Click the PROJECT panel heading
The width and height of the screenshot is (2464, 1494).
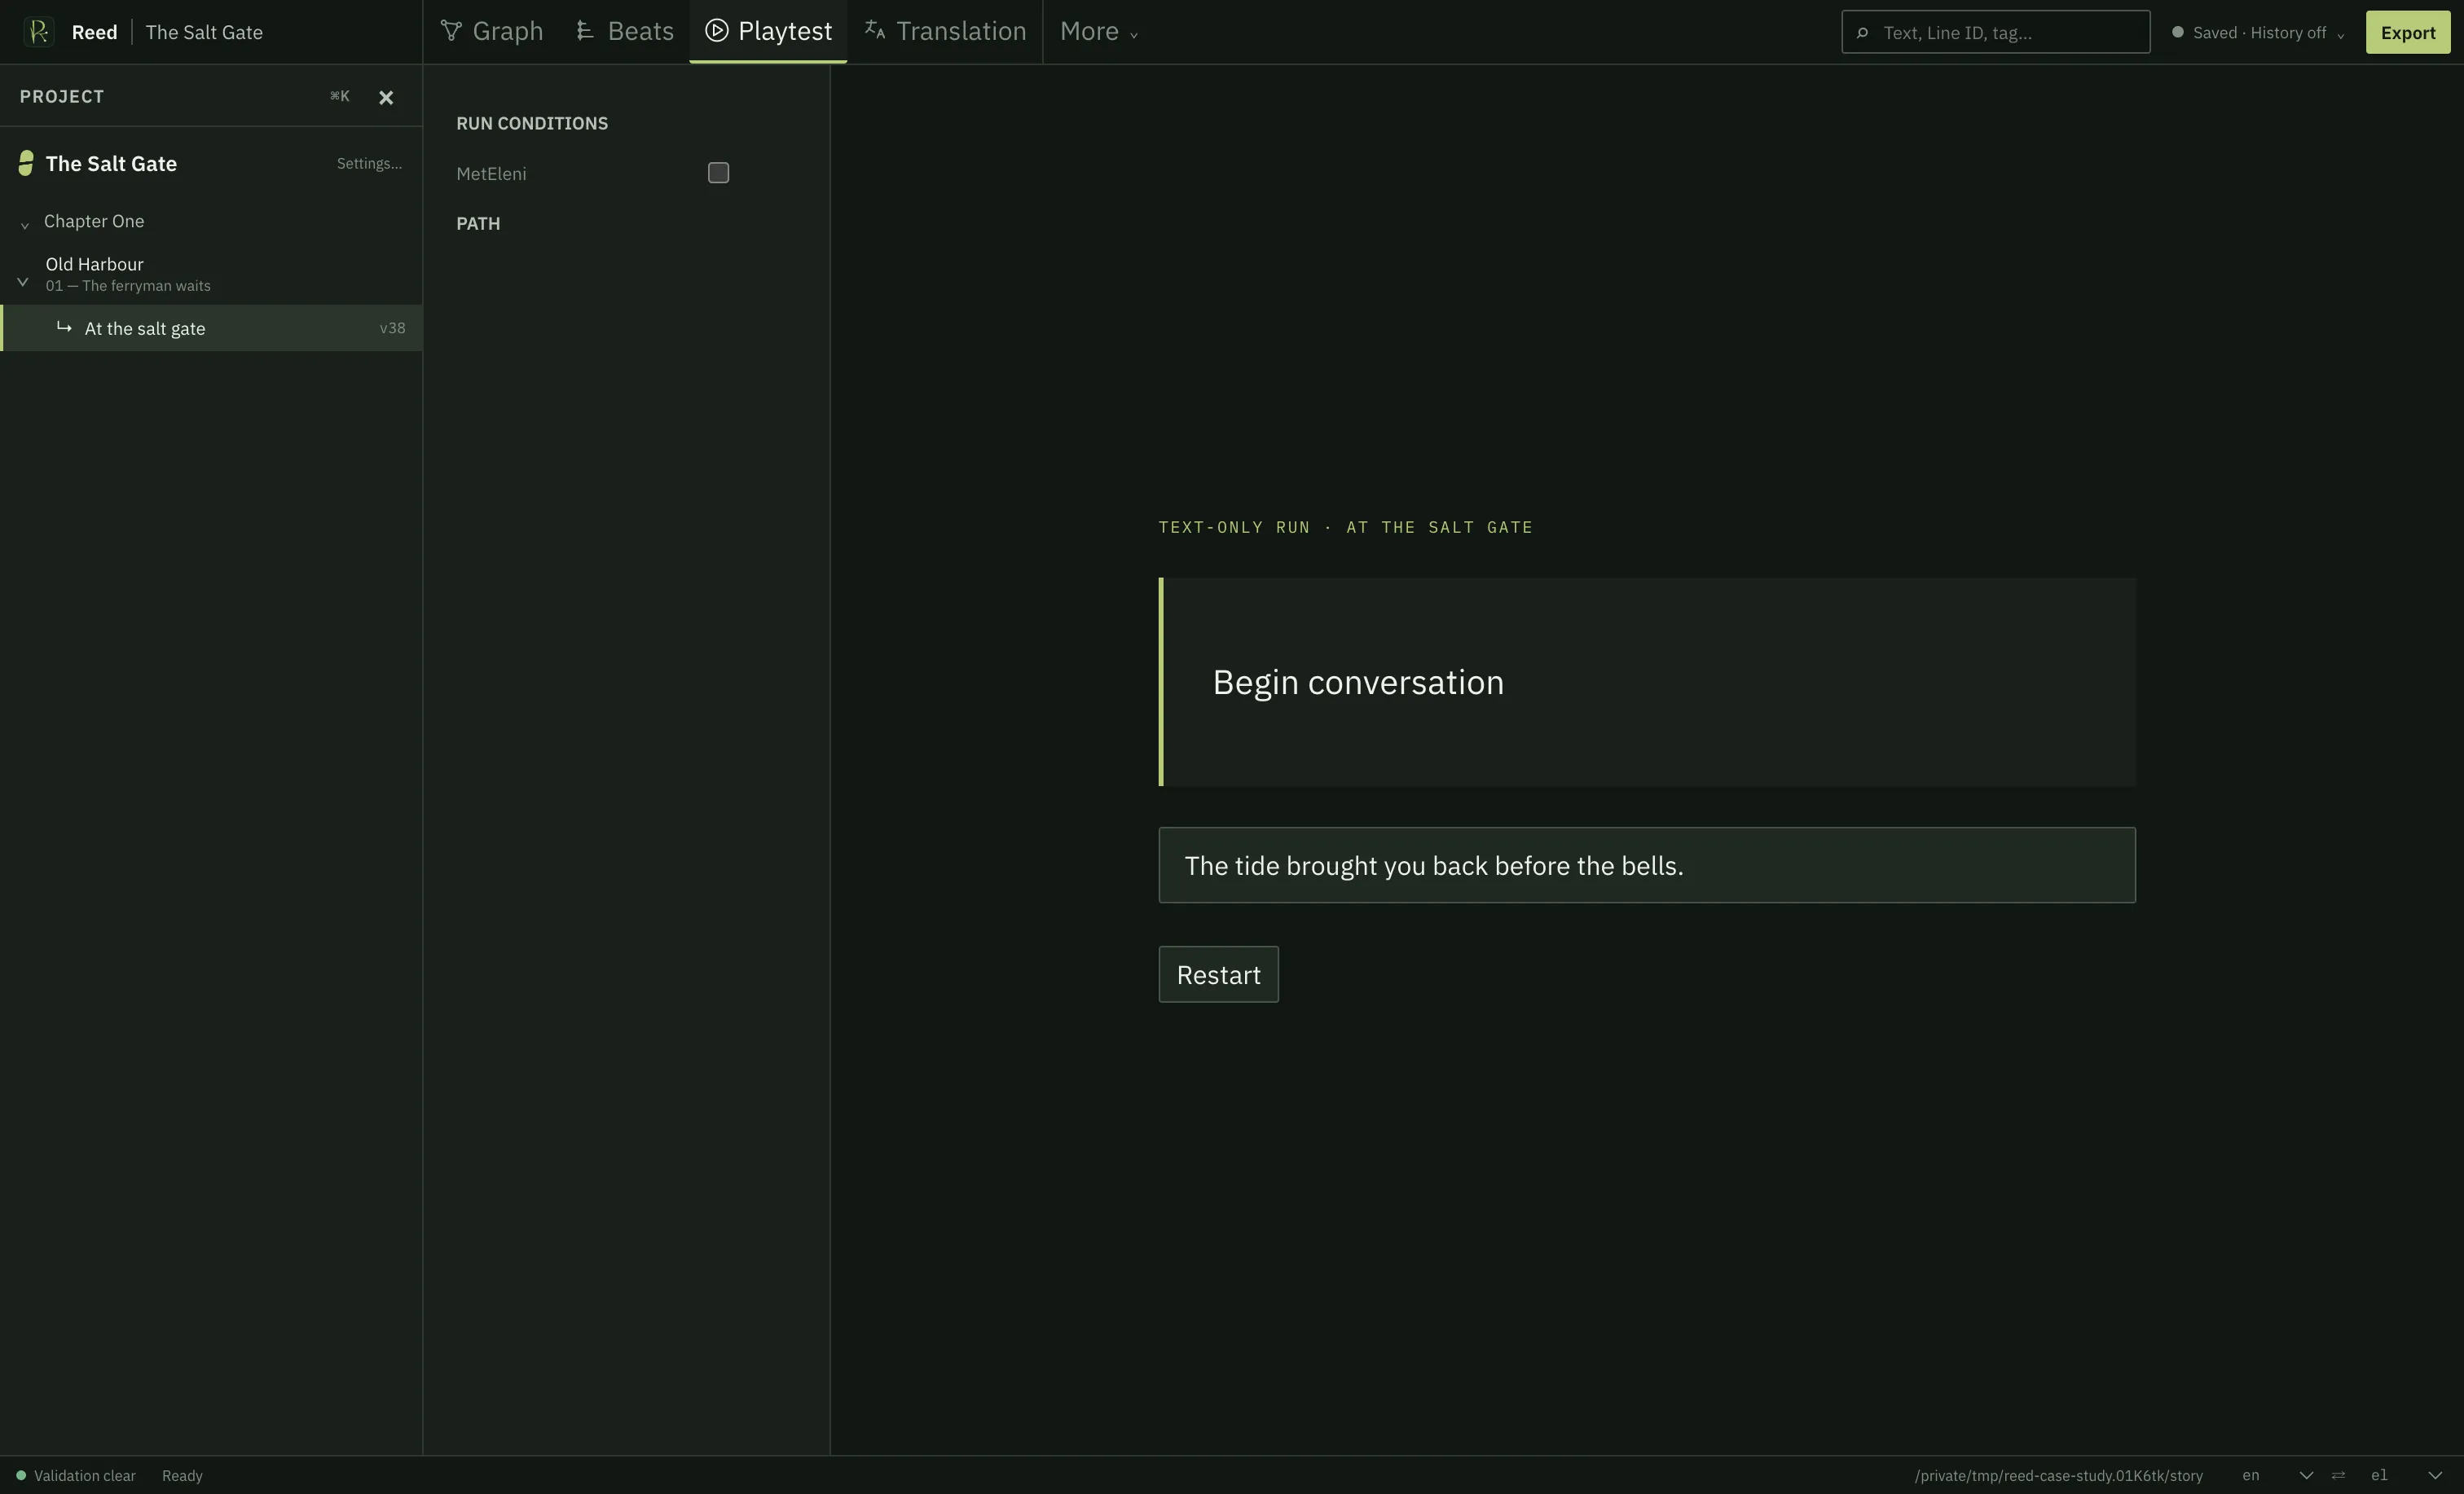coord(62,96)
